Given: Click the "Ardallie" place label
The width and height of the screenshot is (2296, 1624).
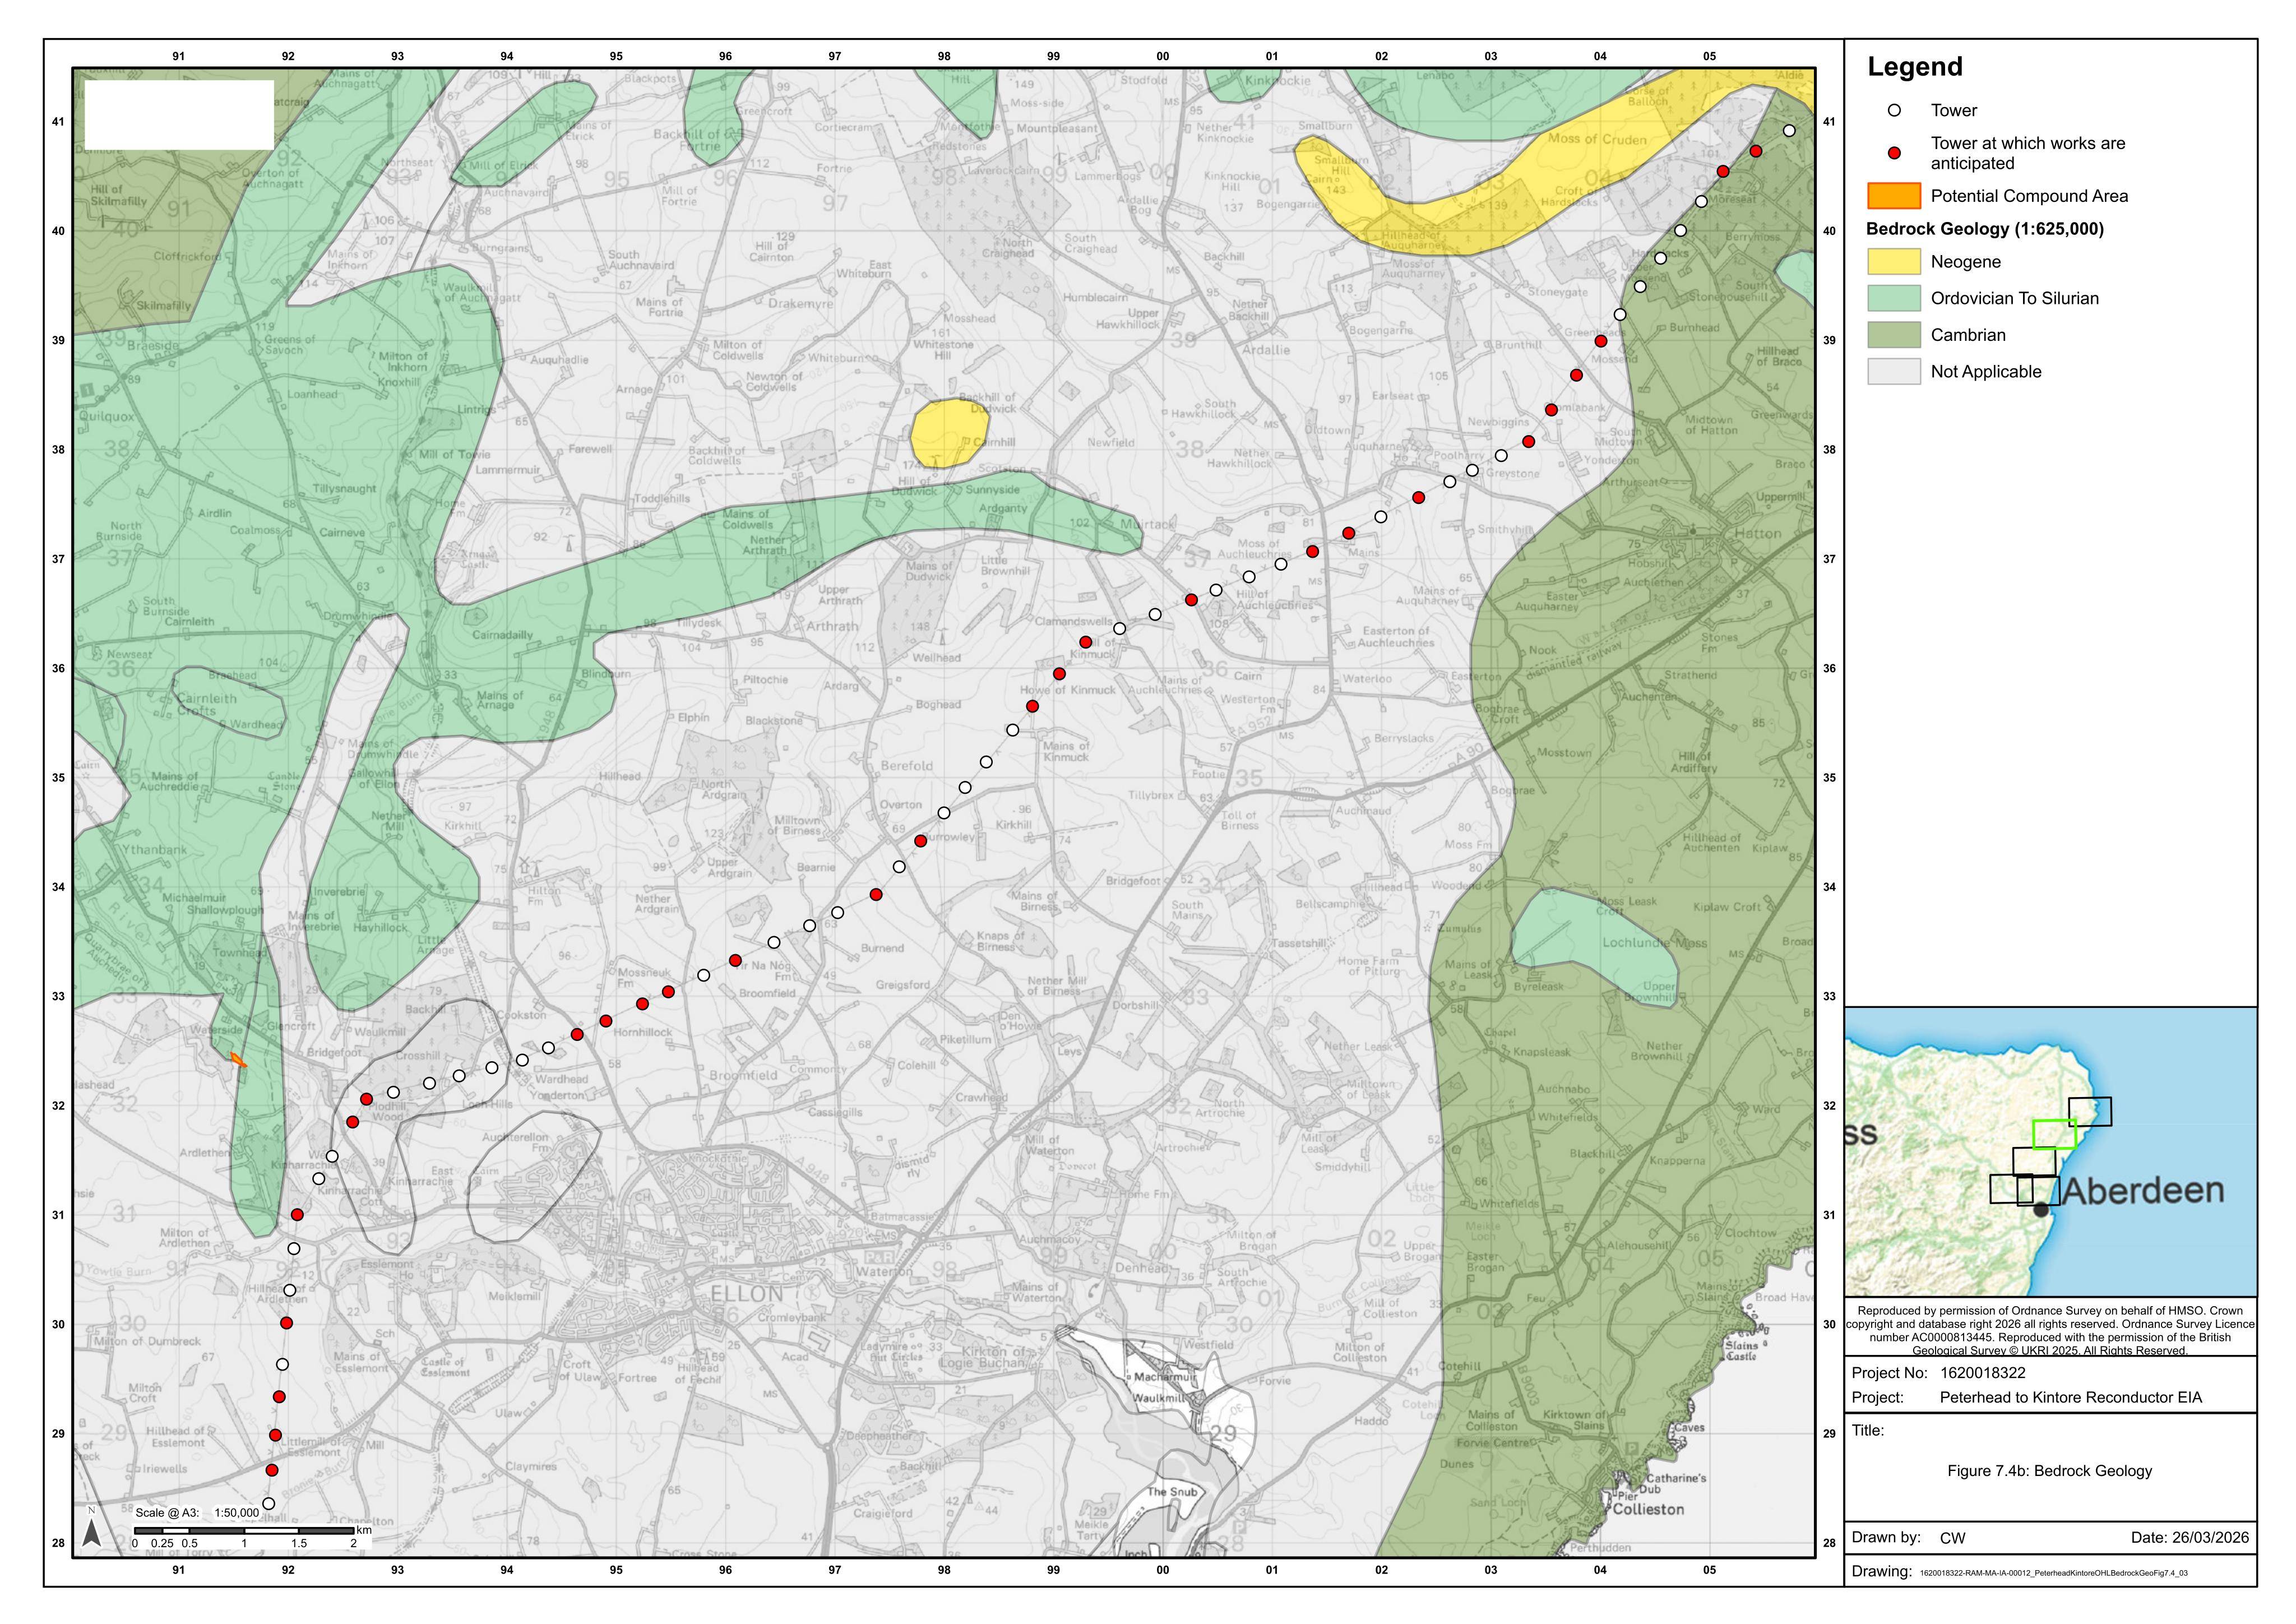Looking at the screenshot, I should (x=1265, y=350).
